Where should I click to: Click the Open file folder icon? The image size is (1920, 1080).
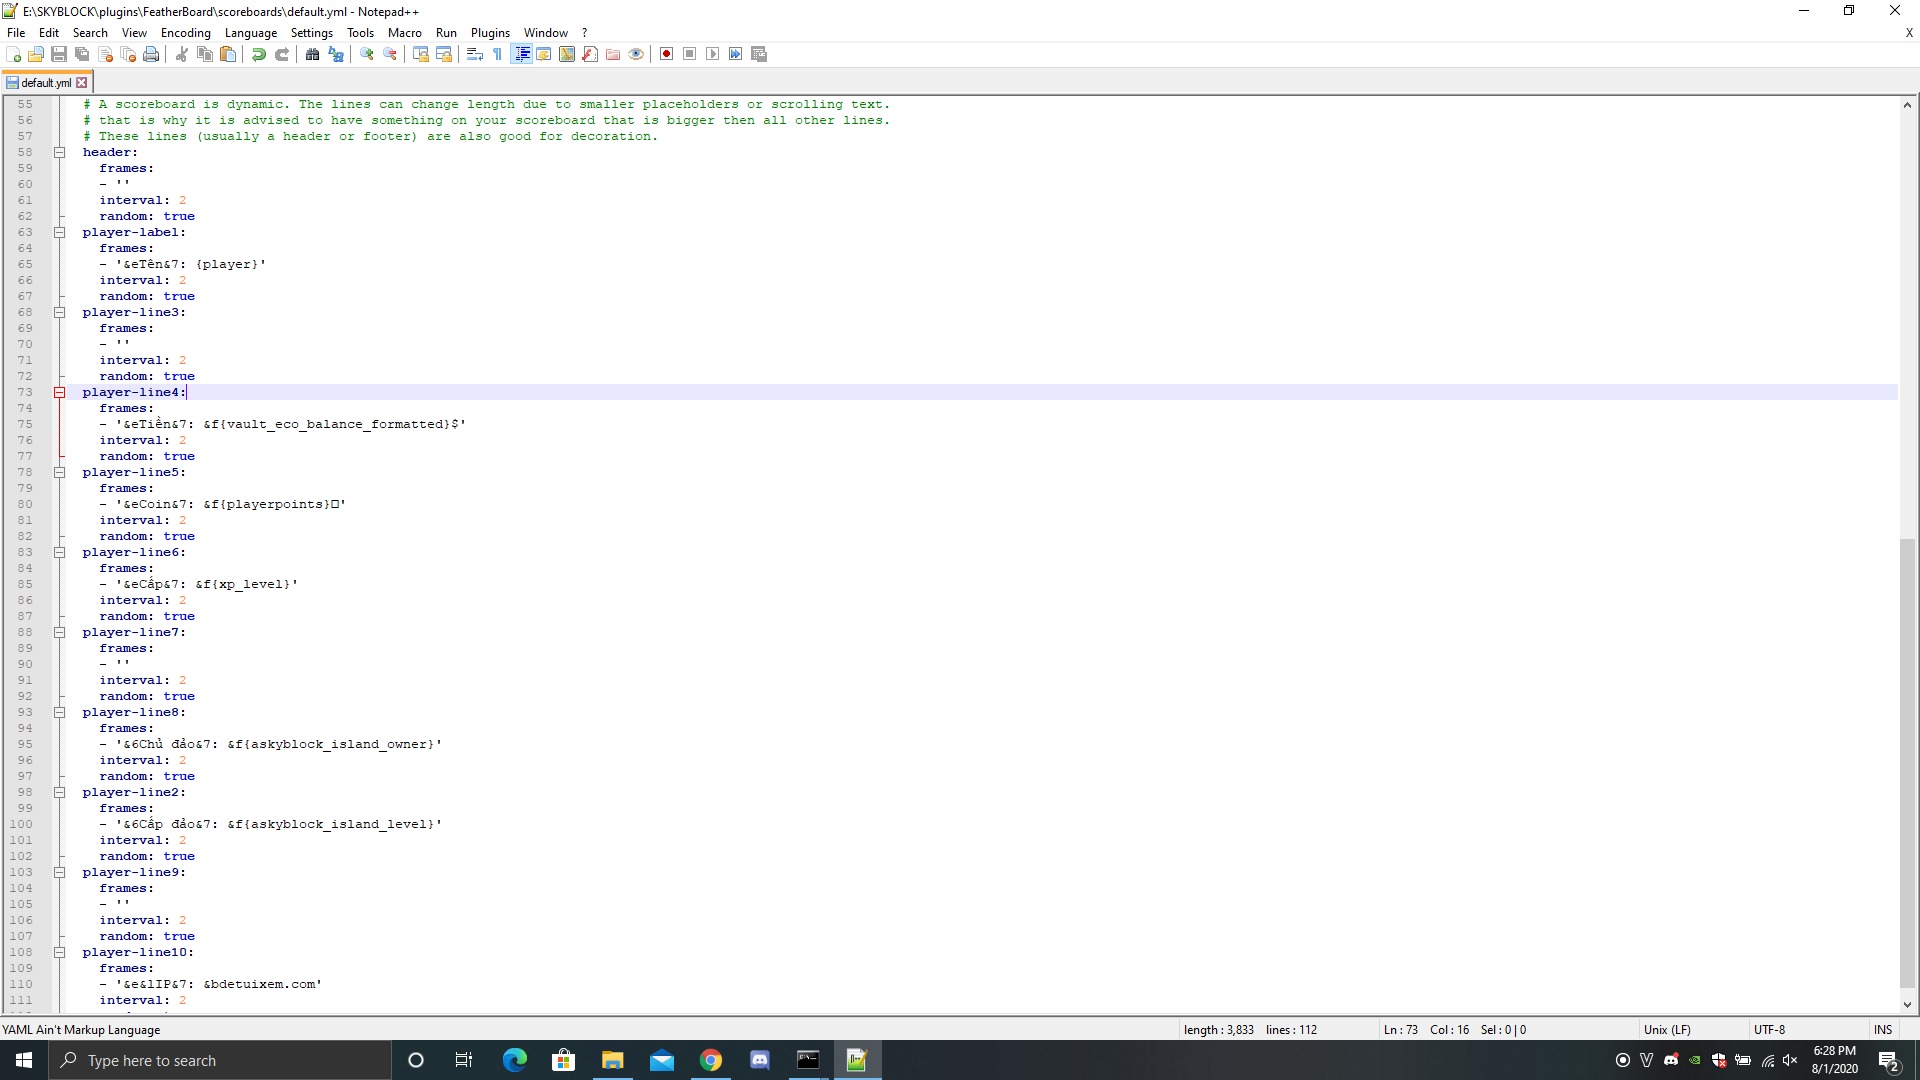click(x=36, y=54)
